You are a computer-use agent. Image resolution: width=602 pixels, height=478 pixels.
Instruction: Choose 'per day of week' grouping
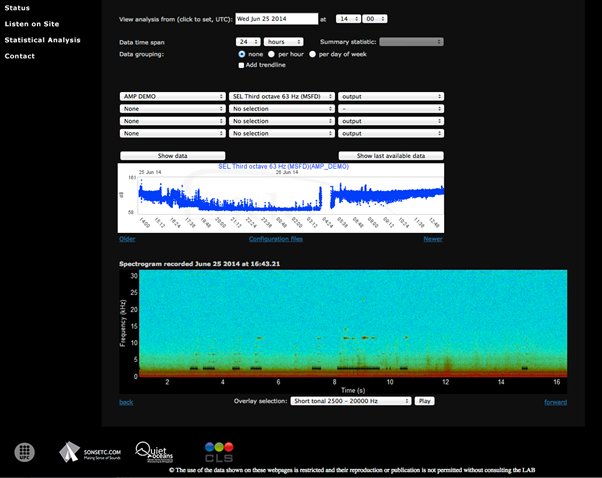[313, 54]
